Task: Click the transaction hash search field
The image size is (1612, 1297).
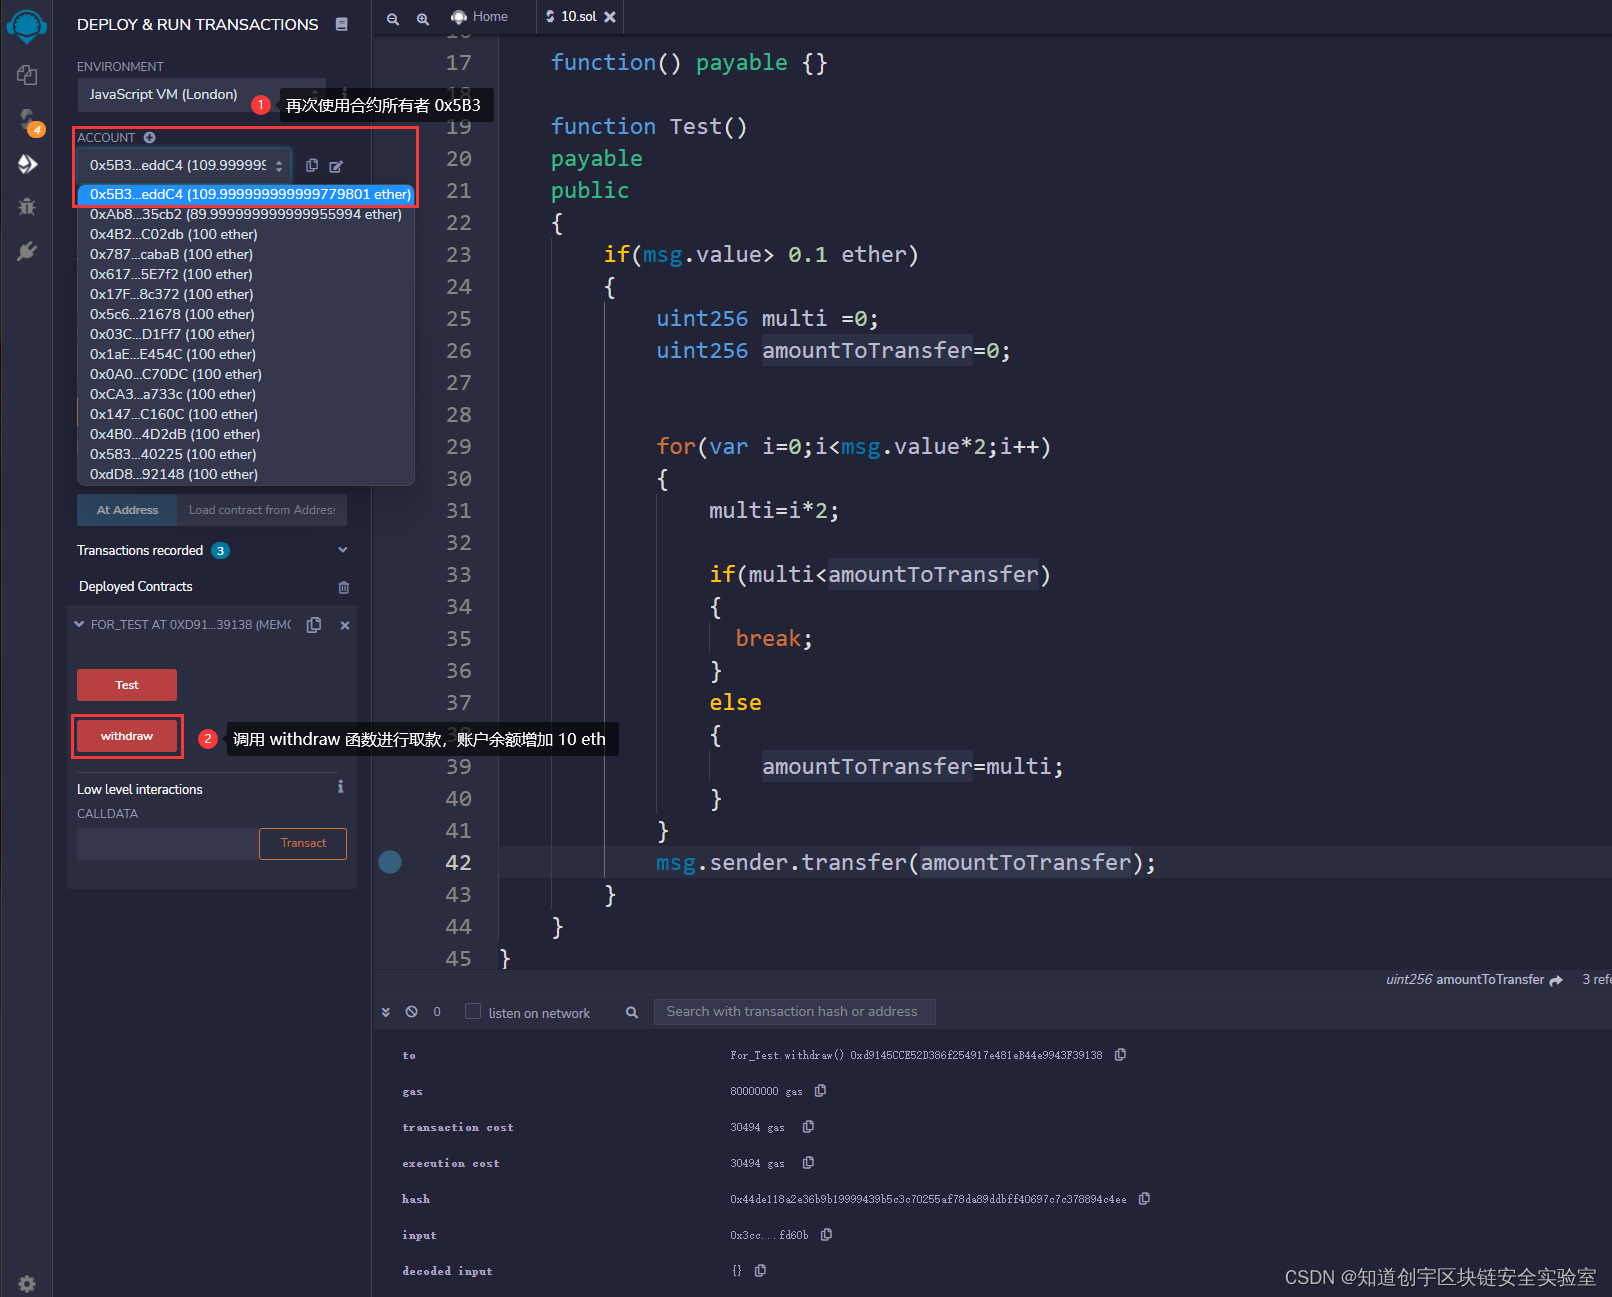Action: click(794, 1012)
